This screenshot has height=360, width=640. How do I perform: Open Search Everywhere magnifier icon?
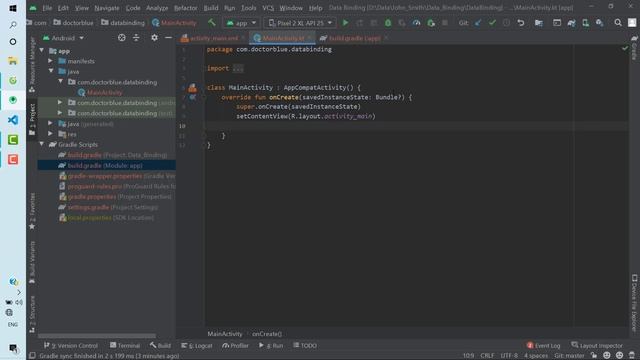click(x=618, y=23)
